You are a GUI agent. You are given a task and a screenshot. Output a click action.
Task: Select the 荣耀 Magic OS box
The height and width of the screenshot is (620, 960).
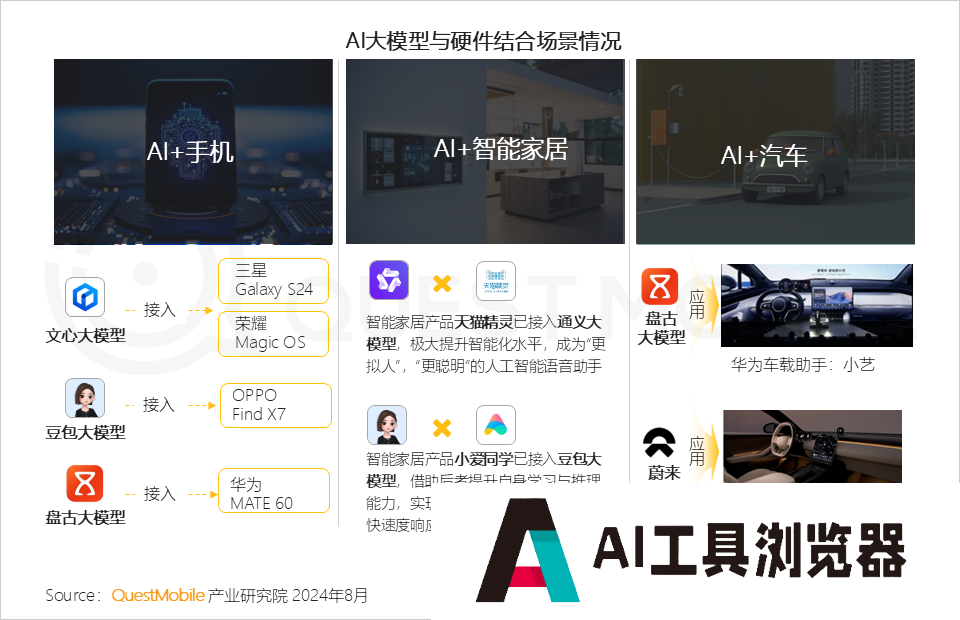[273, 333]
